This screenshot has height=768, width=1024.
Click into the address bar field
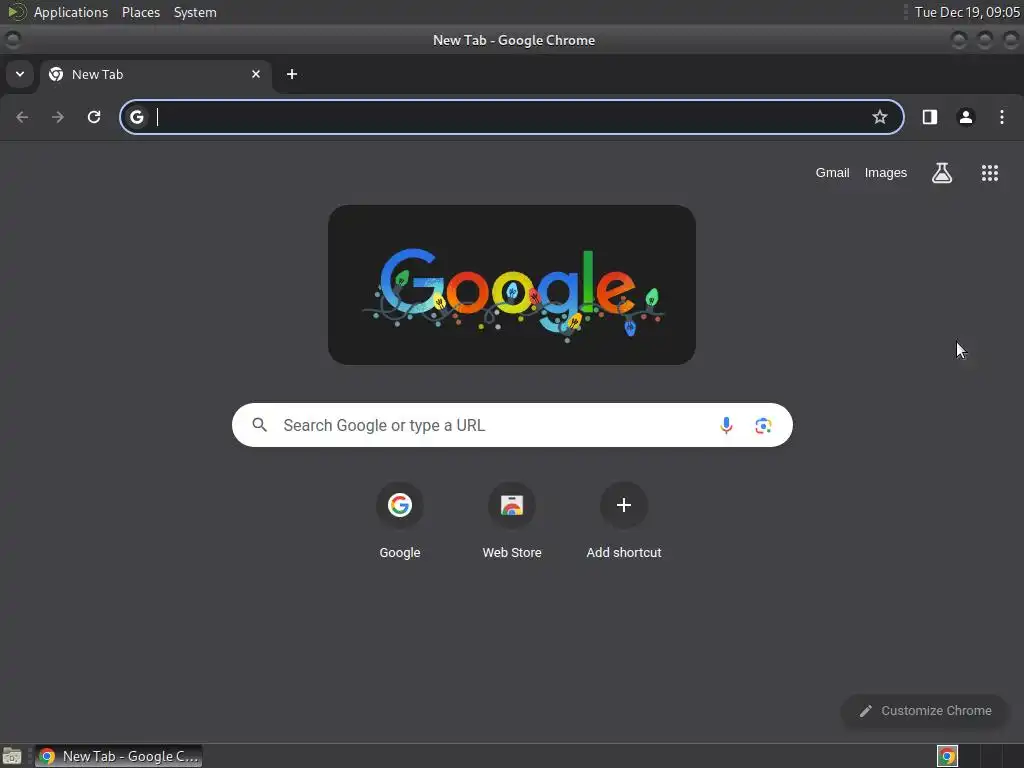pos(512,117)
